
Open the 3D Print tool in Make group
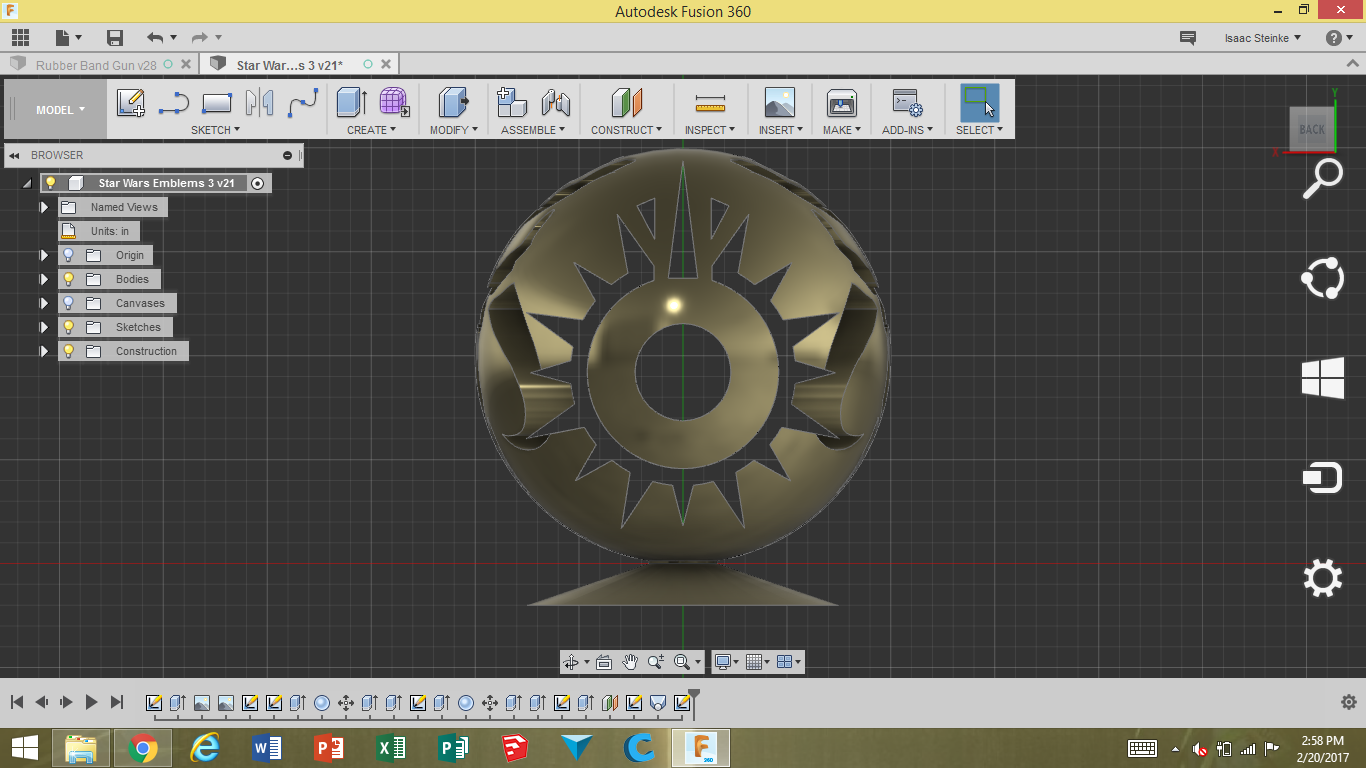tap(842, 102)
